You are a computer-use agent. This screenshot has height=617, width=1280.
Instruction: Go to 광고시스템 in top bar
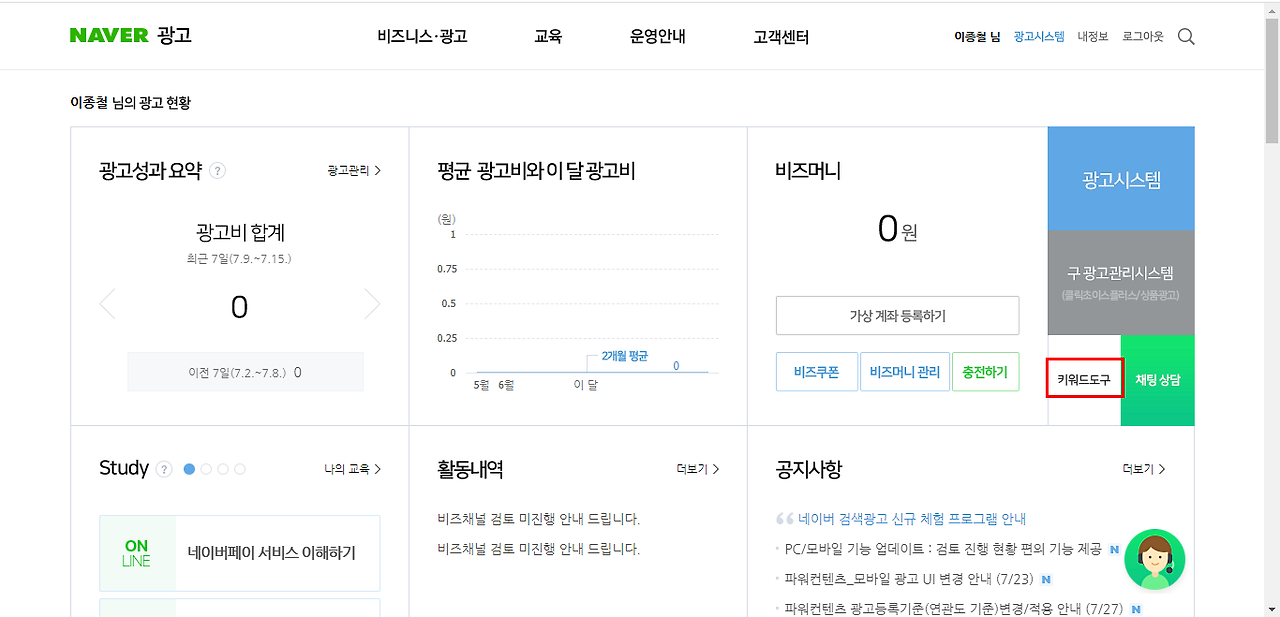pos(1039,37)
